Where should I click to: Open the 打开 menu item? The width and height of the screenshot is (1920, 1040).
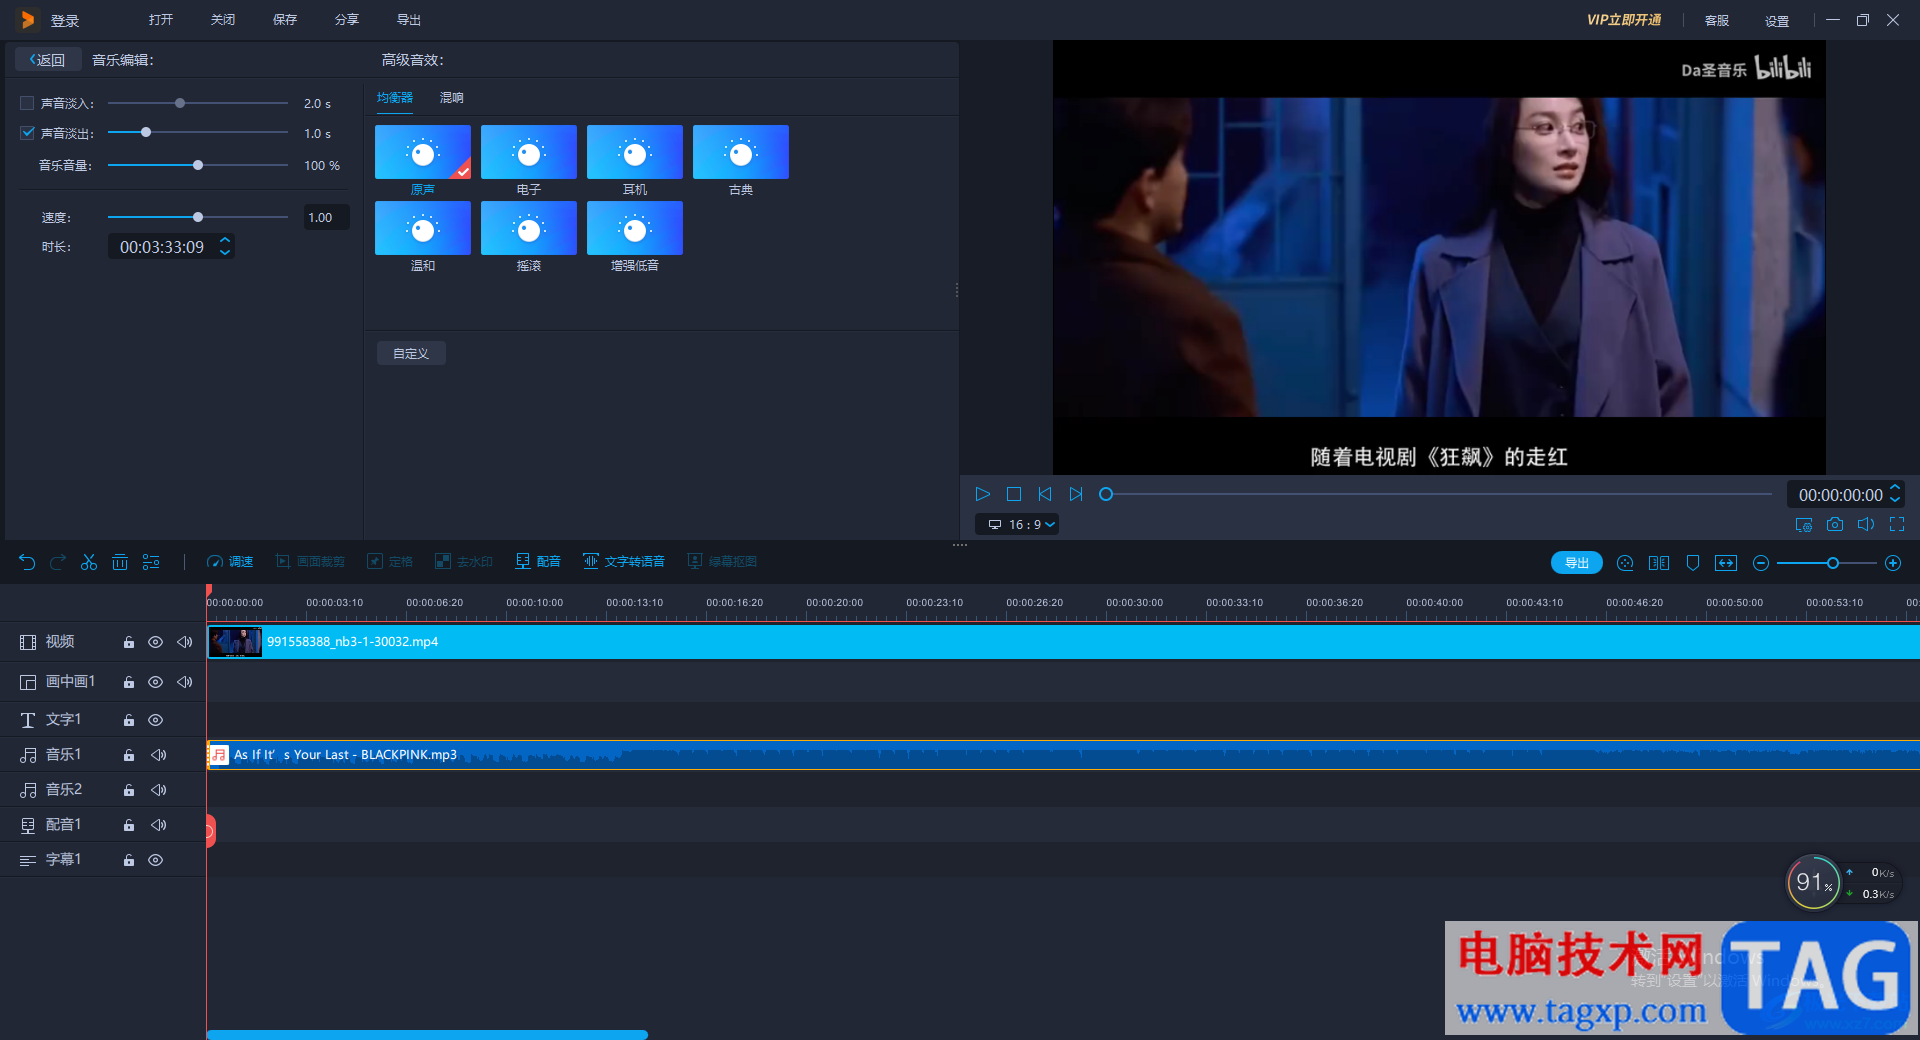tap(161, 20)
